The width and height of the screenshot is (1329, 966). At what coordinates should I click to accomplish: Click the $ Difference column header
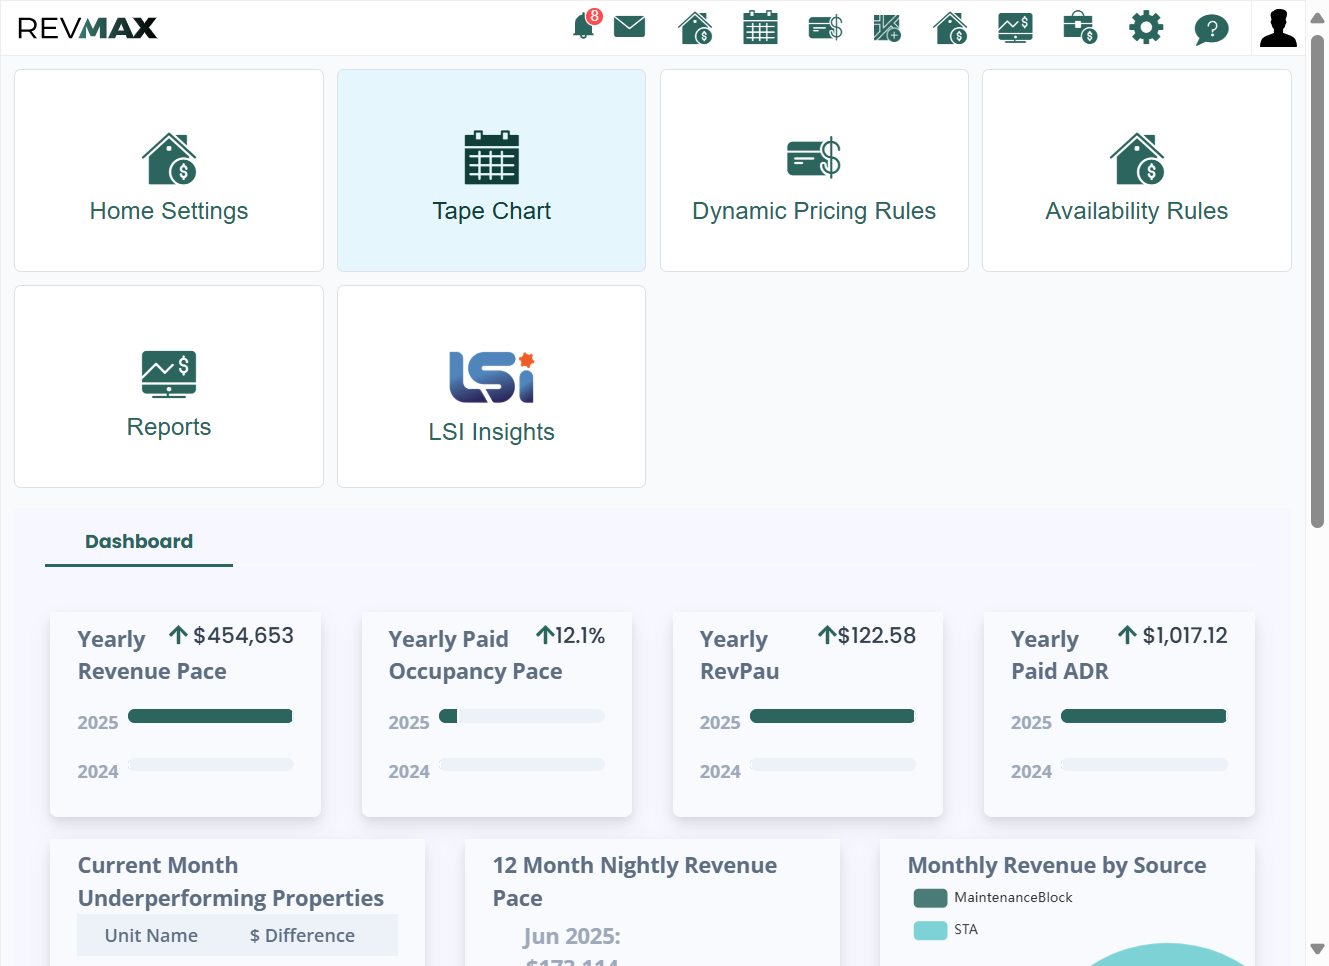pyautogui.click(x=302, y=936)
